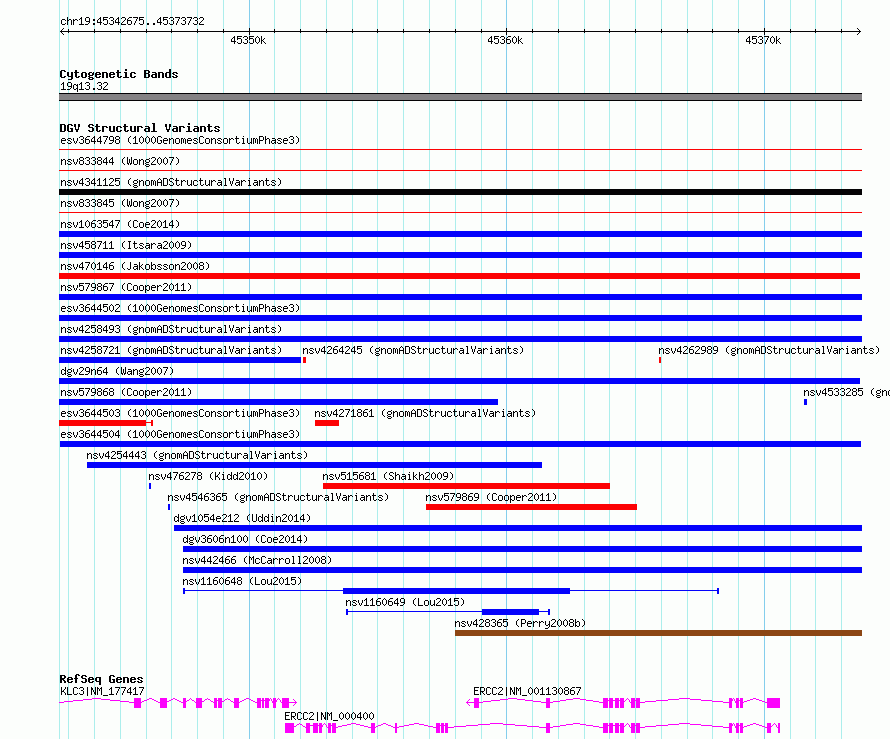Click nsv4271861 red variant block
The width and height of the screenshot is (890, 739).
[327, 423]
